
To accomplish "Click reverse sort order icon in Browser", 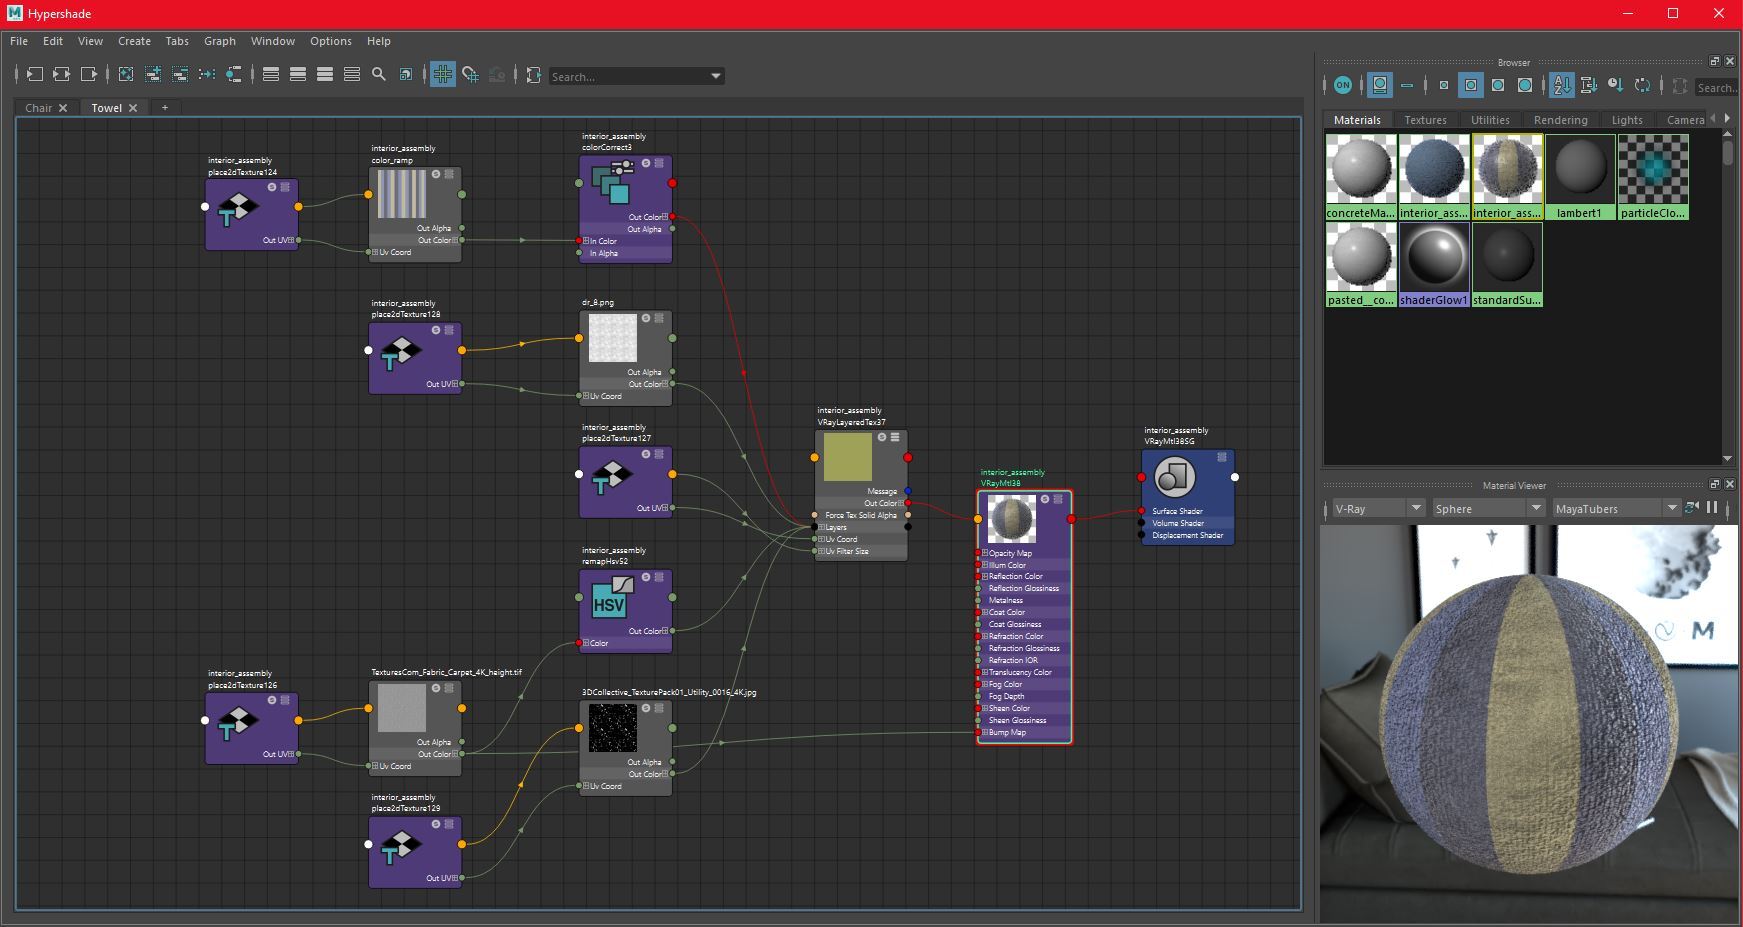I will pyautogui.click(x=1642, y=85).
